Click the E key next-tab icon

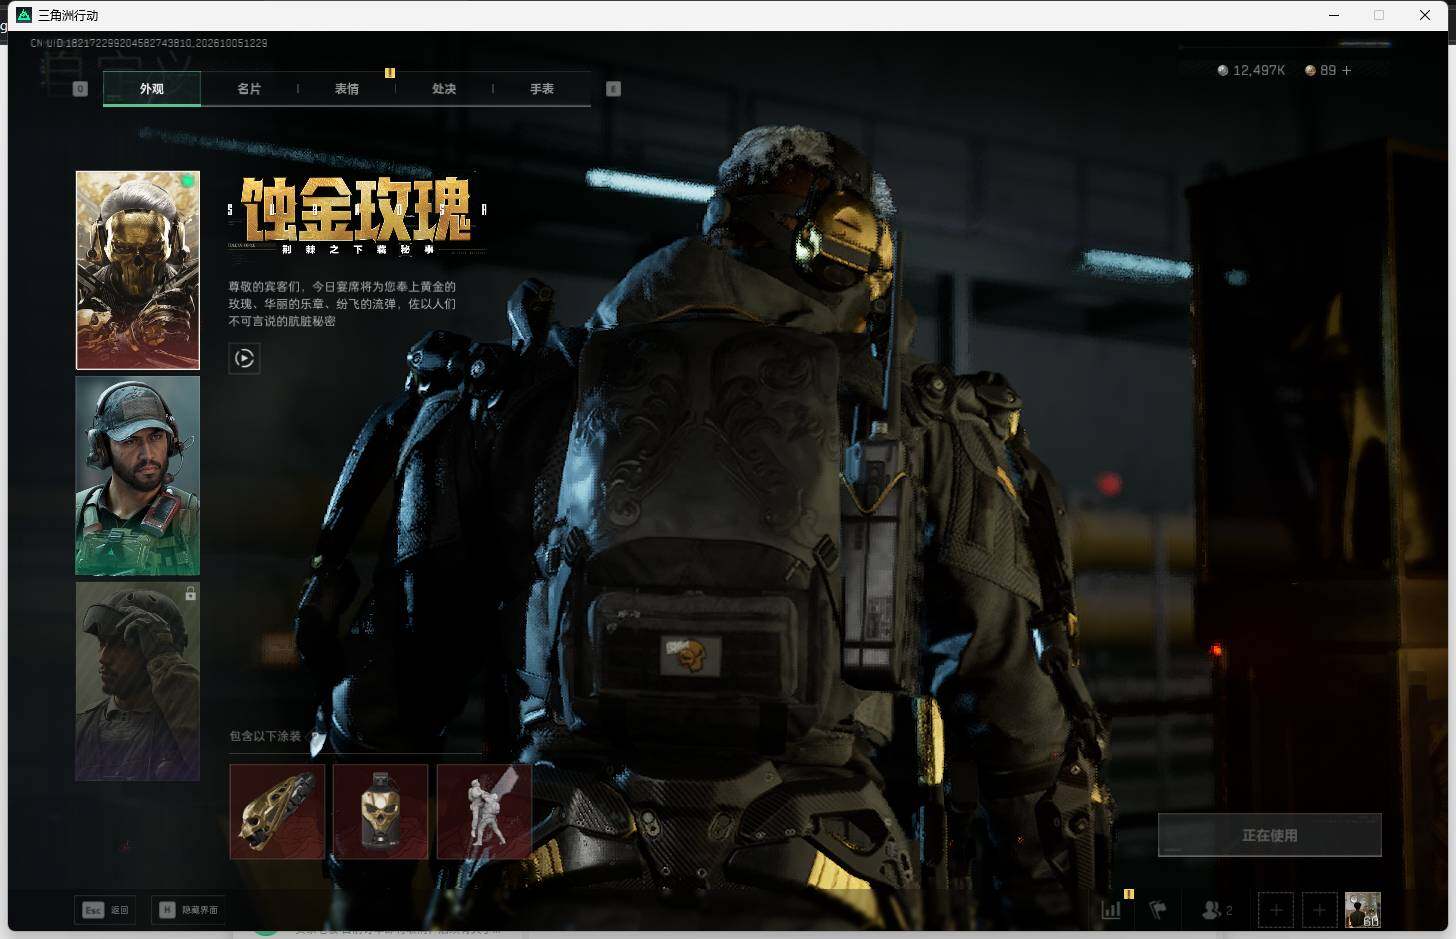(613, 89)
